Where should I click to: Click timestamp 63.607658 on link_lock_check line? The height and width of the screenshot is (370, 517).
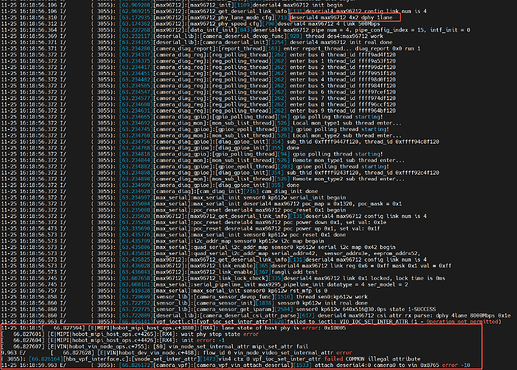coord(136,278)
